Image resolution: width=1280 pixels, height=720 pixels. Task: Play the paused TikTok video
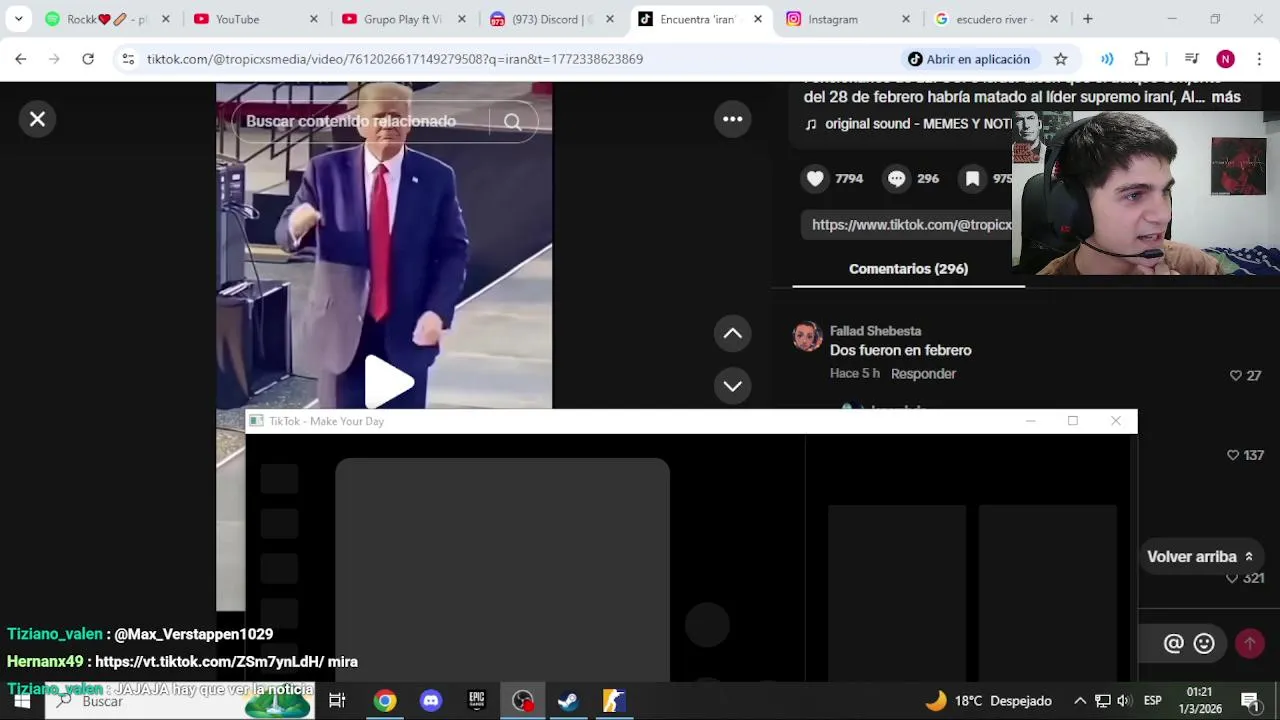(388, 382)
